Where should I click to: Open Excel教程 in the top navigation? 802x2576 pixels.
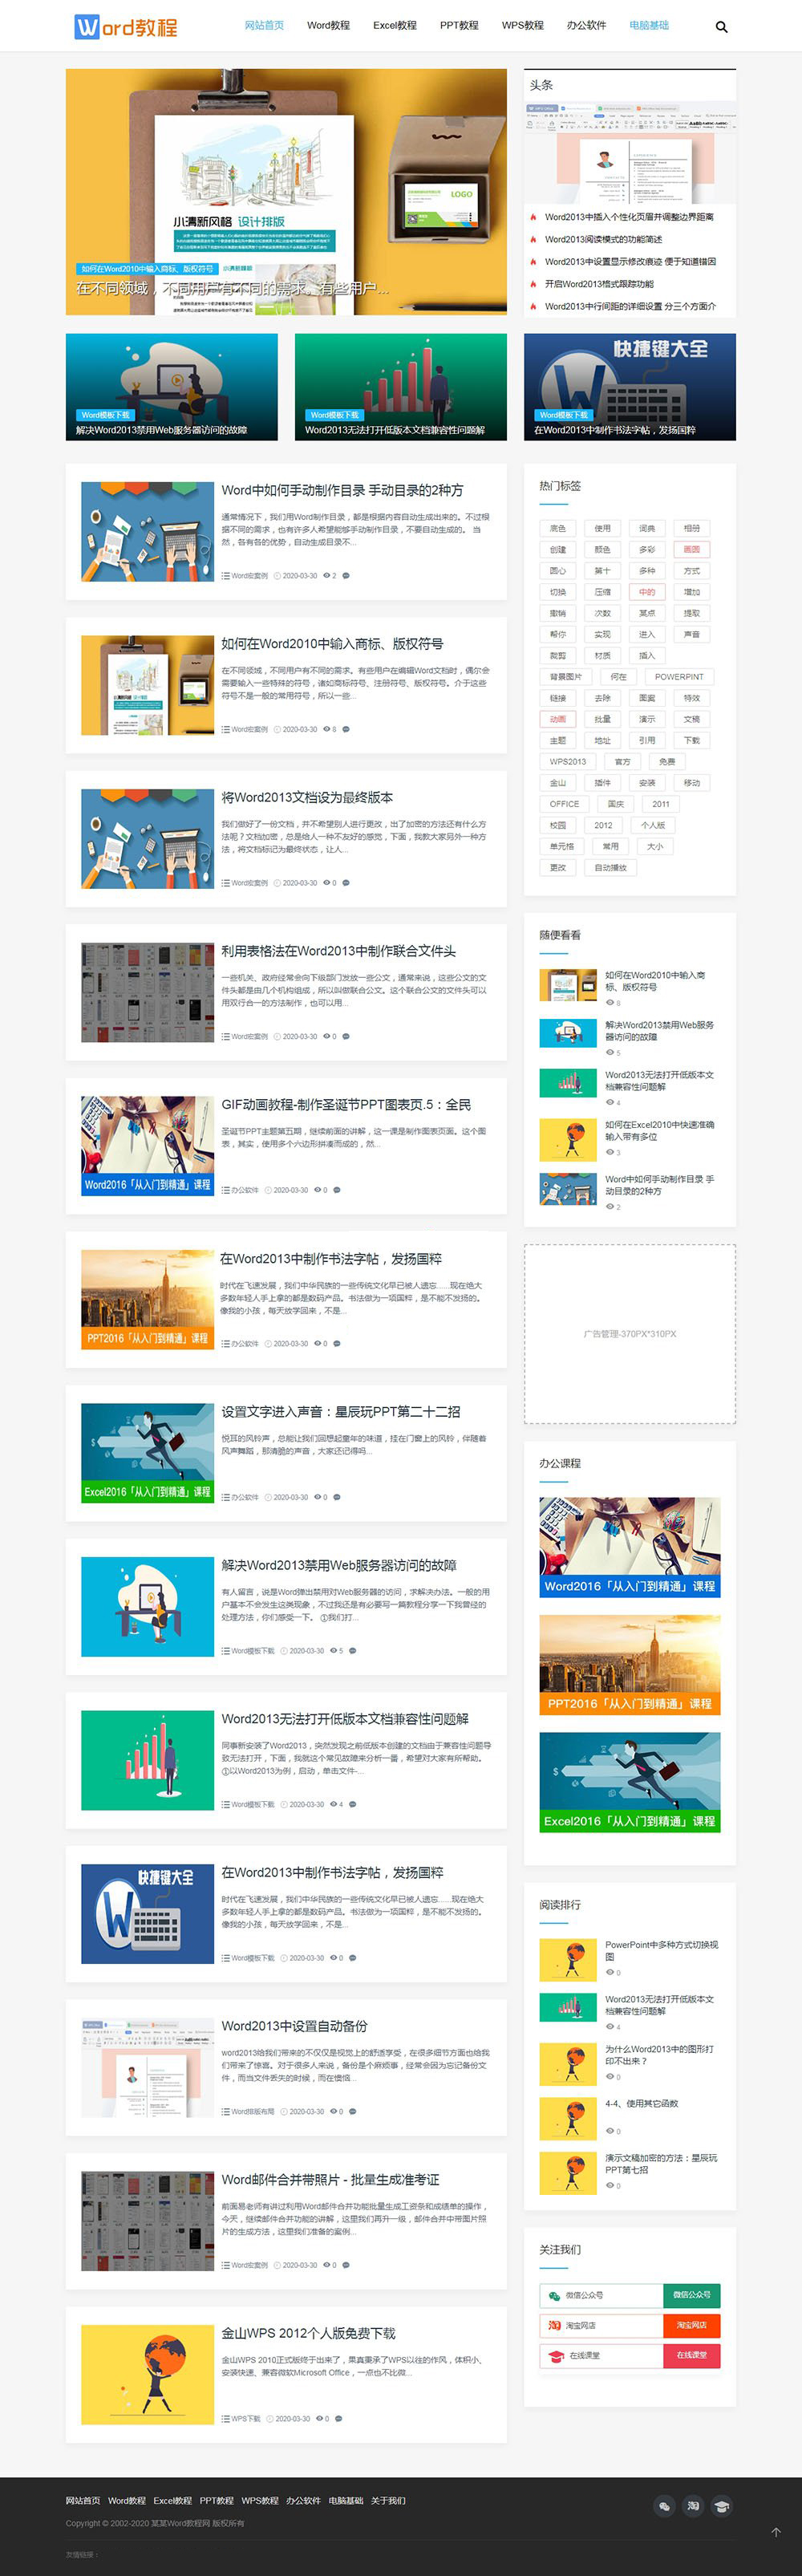click(x=395, y=25)
